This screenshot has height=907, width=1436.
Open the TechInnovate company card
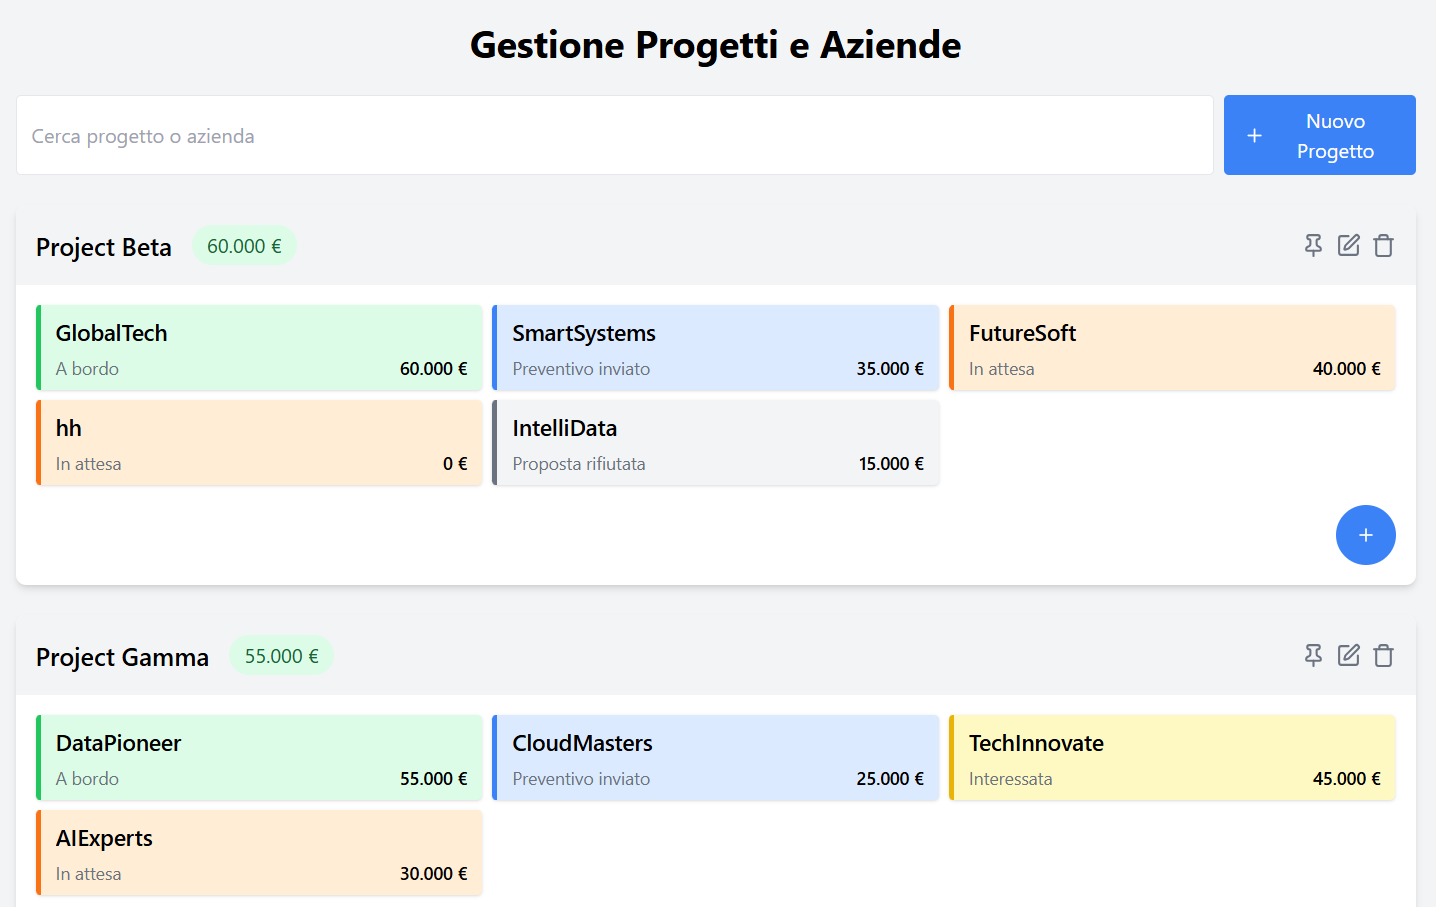1172,758
